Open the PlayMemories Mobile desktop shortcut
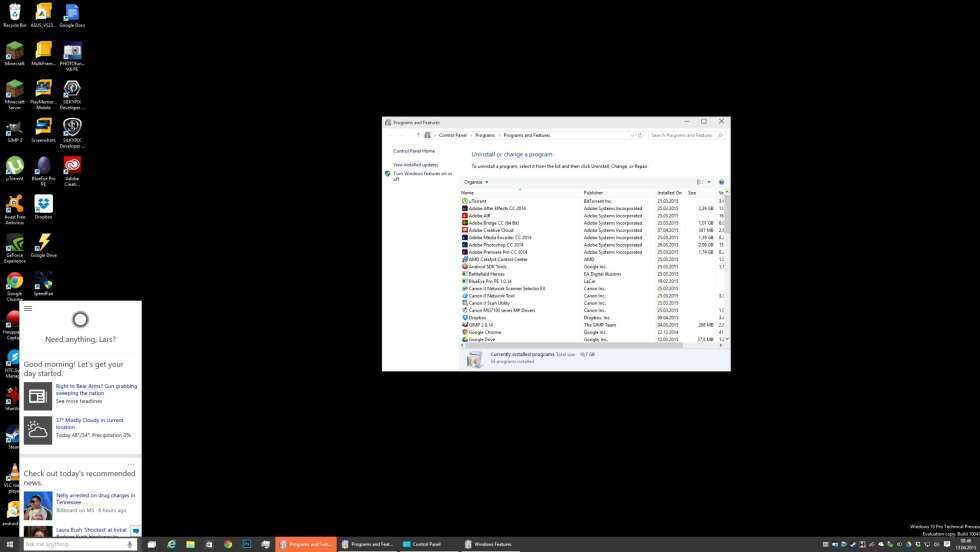Viewport: 980px width, 552px height. pos(43,94)
